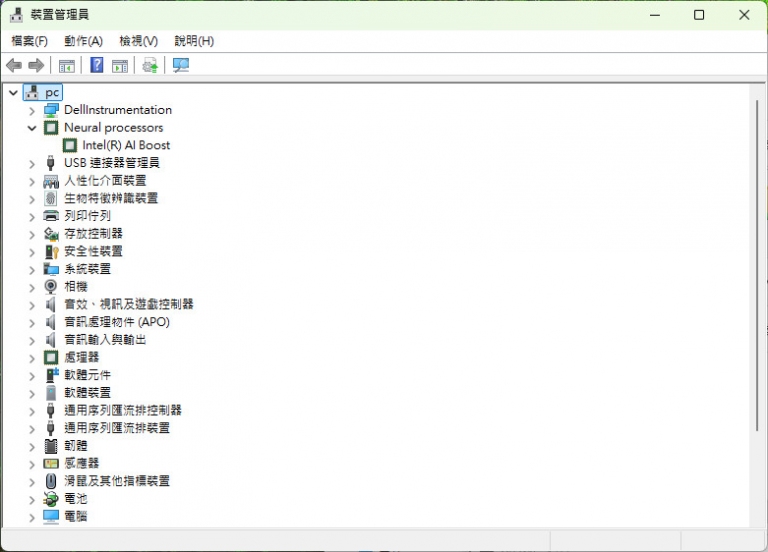Expand the 生物特徵辨識裝置 node
Screen dimensions: 768x552
(x=32, y=199)
